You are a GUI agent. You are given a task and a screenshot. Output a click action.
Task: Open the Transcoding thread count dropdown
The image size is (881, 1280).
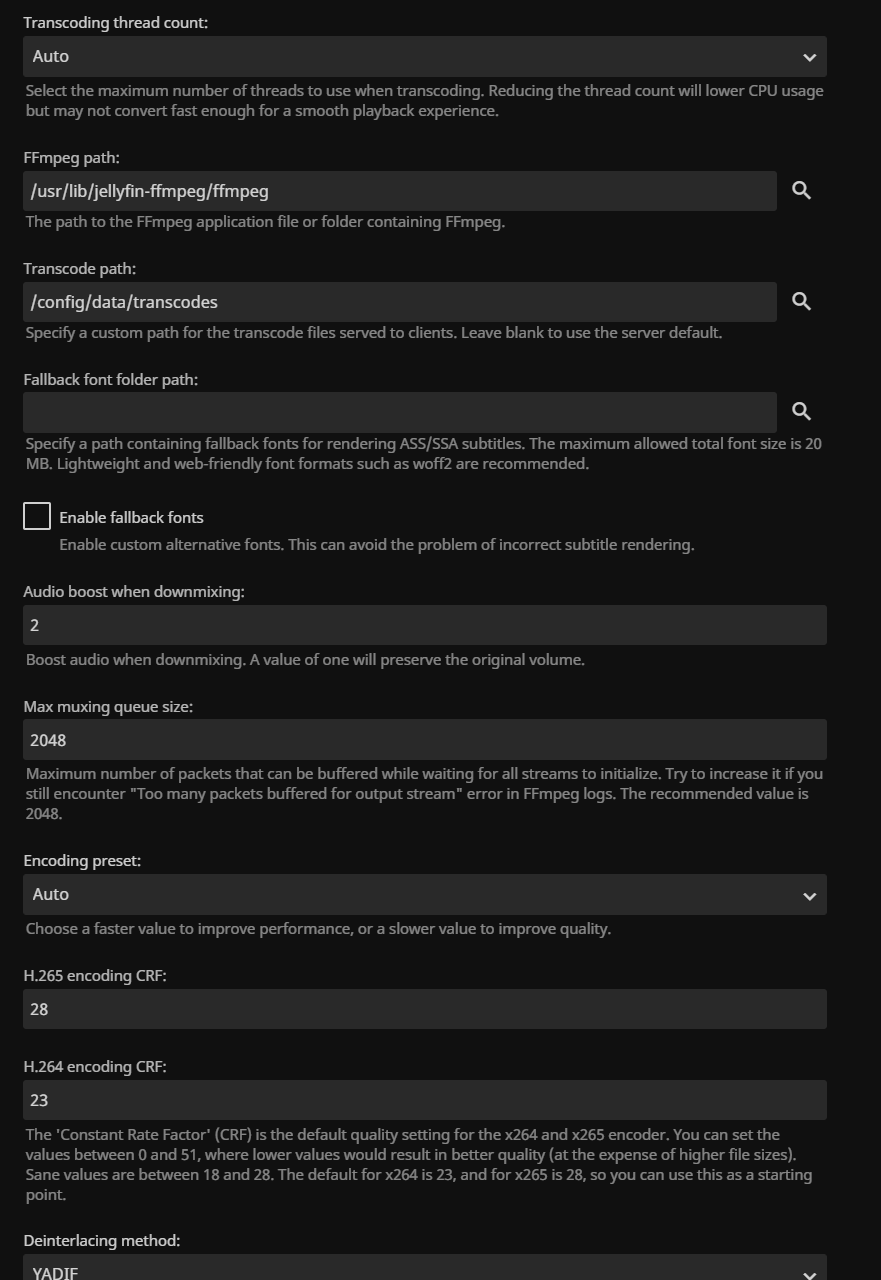point(424,57)
